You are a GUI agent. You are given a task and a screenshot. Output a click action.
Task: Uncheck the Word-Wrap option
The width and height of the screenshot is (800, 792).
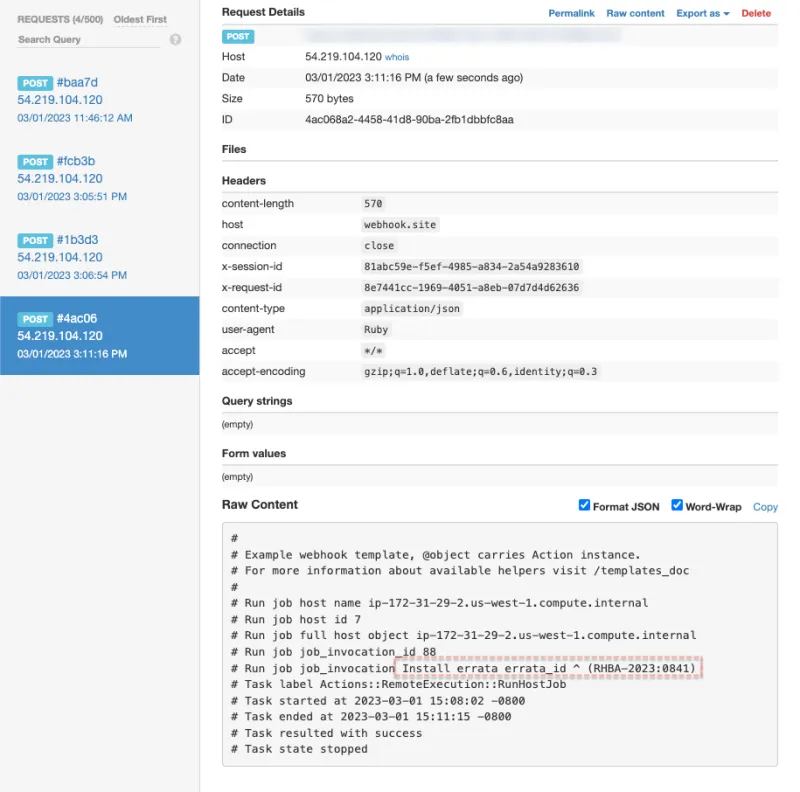coord(677,505)
